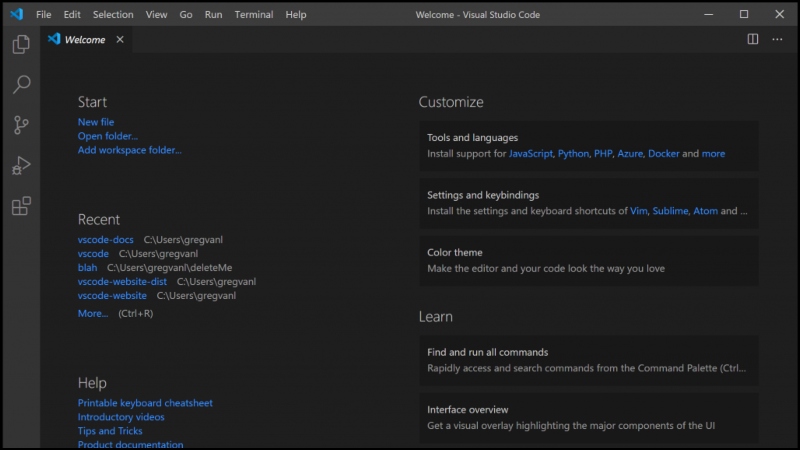Open the Terminal menu
This screenshot has height=450, width=800.
tap(254, 14)
